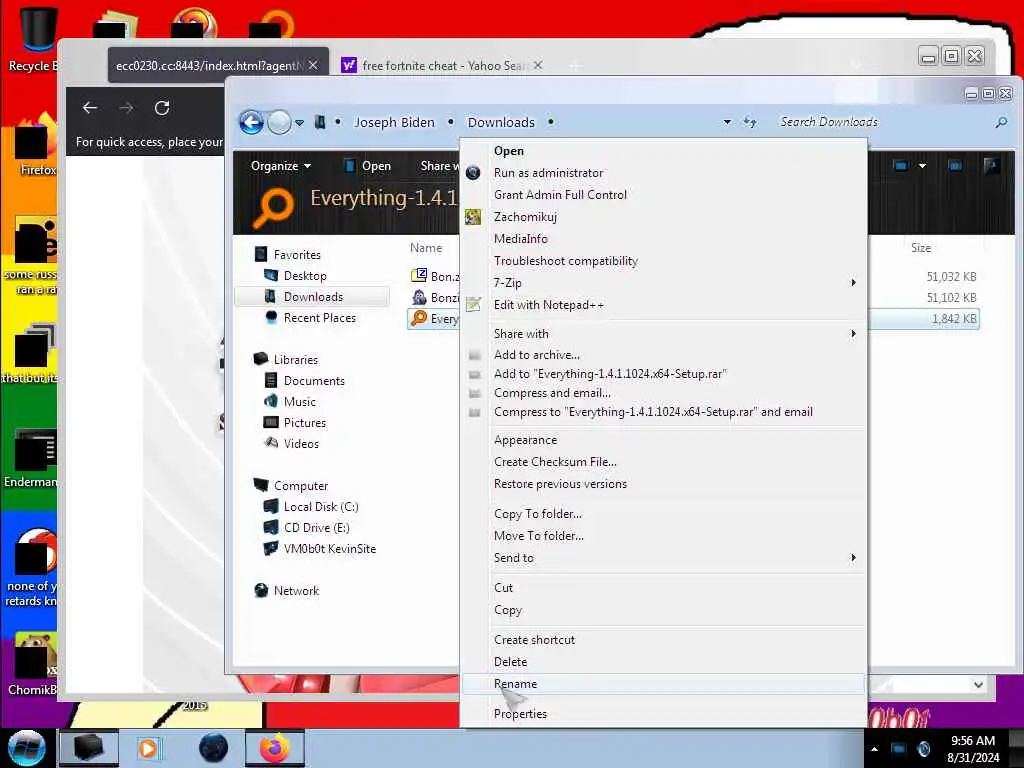Click Downloads breadcrumb in address bar

pos(501,123)
